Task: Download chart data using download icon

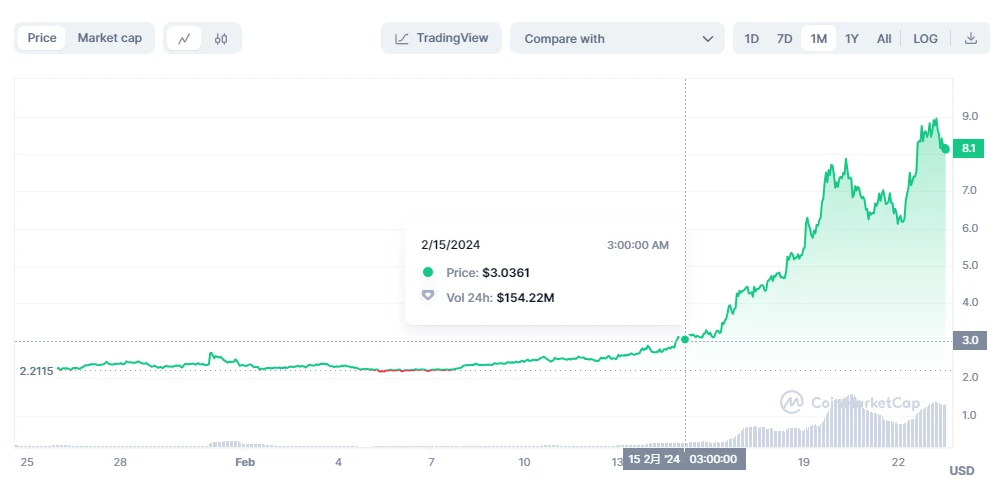Action: coord(970,39)
